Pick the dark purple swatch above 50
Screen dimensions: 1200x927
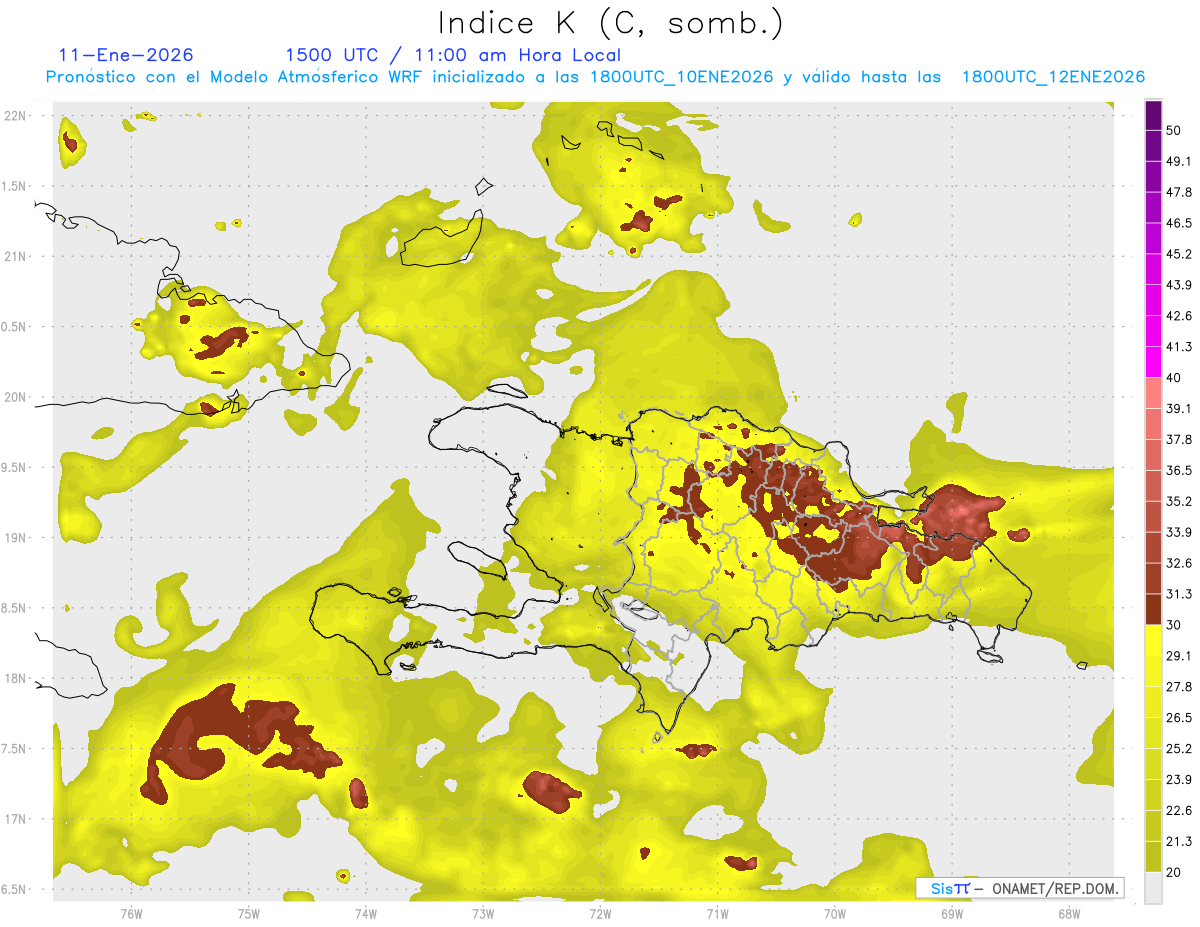pyautogui.click(x=1153, y=115)
